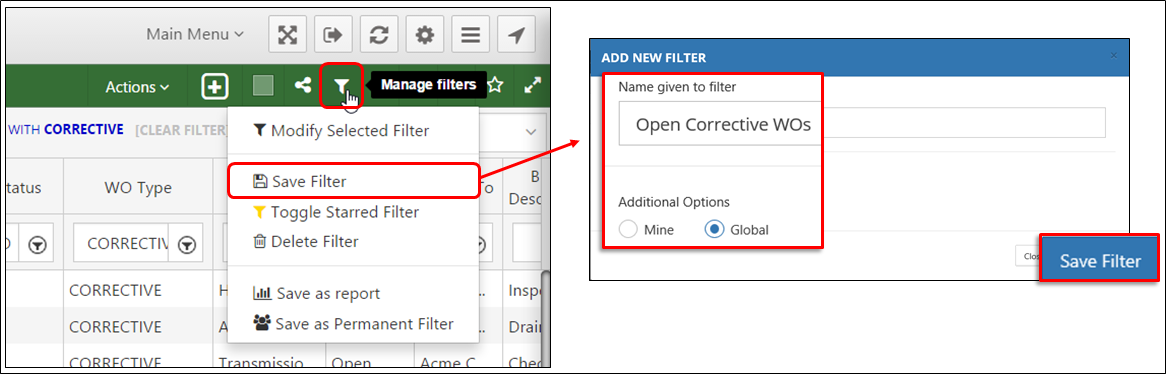Click the star favorite icon
Image resolution: width=1166 pixels, height=374 pixels.
click(495, 86)
